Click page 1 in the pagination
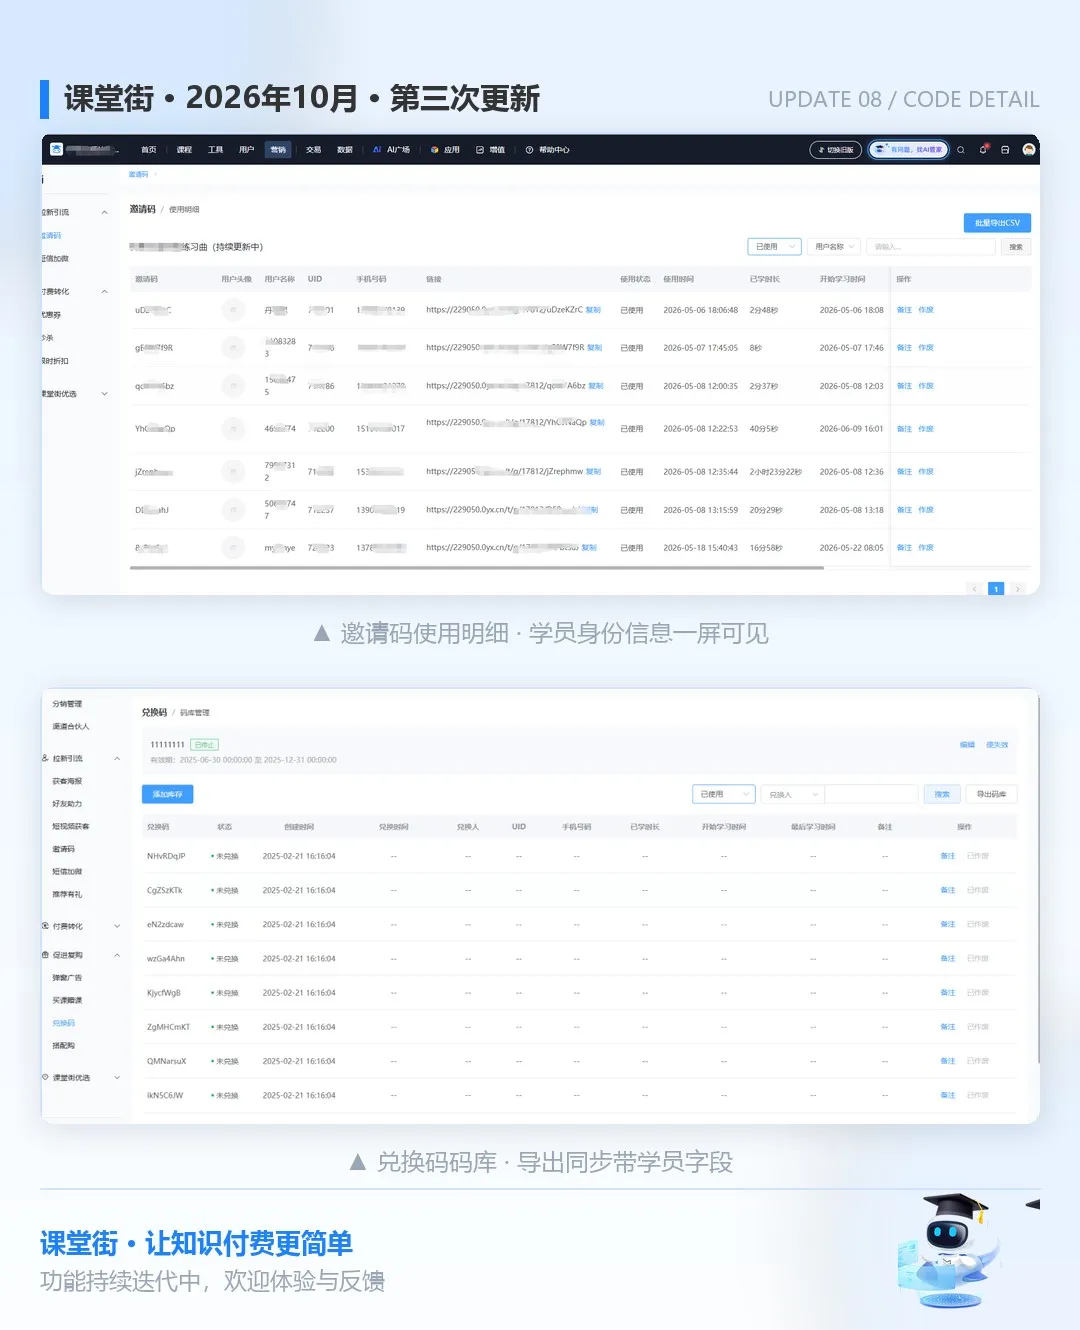The image size is (1080, 1330). pos(996,589)
